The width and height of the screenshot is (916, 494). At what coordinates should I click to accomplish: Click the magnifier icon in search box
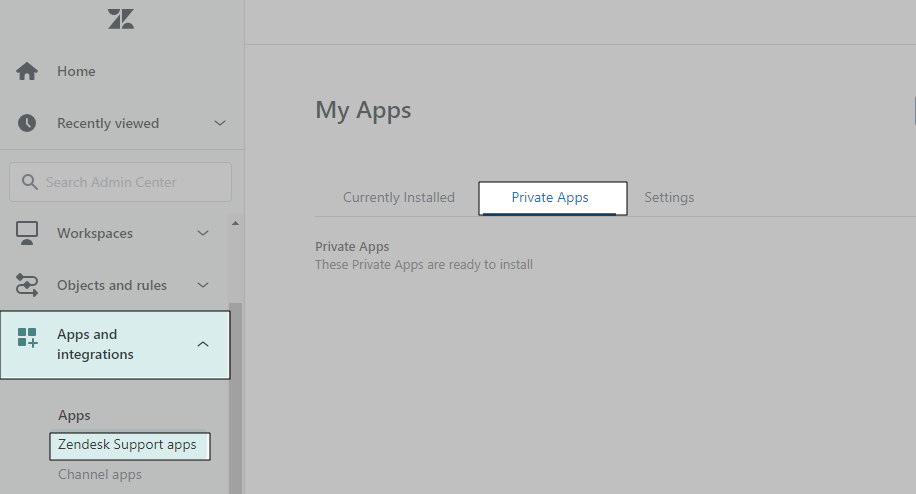tap(29, 182)
